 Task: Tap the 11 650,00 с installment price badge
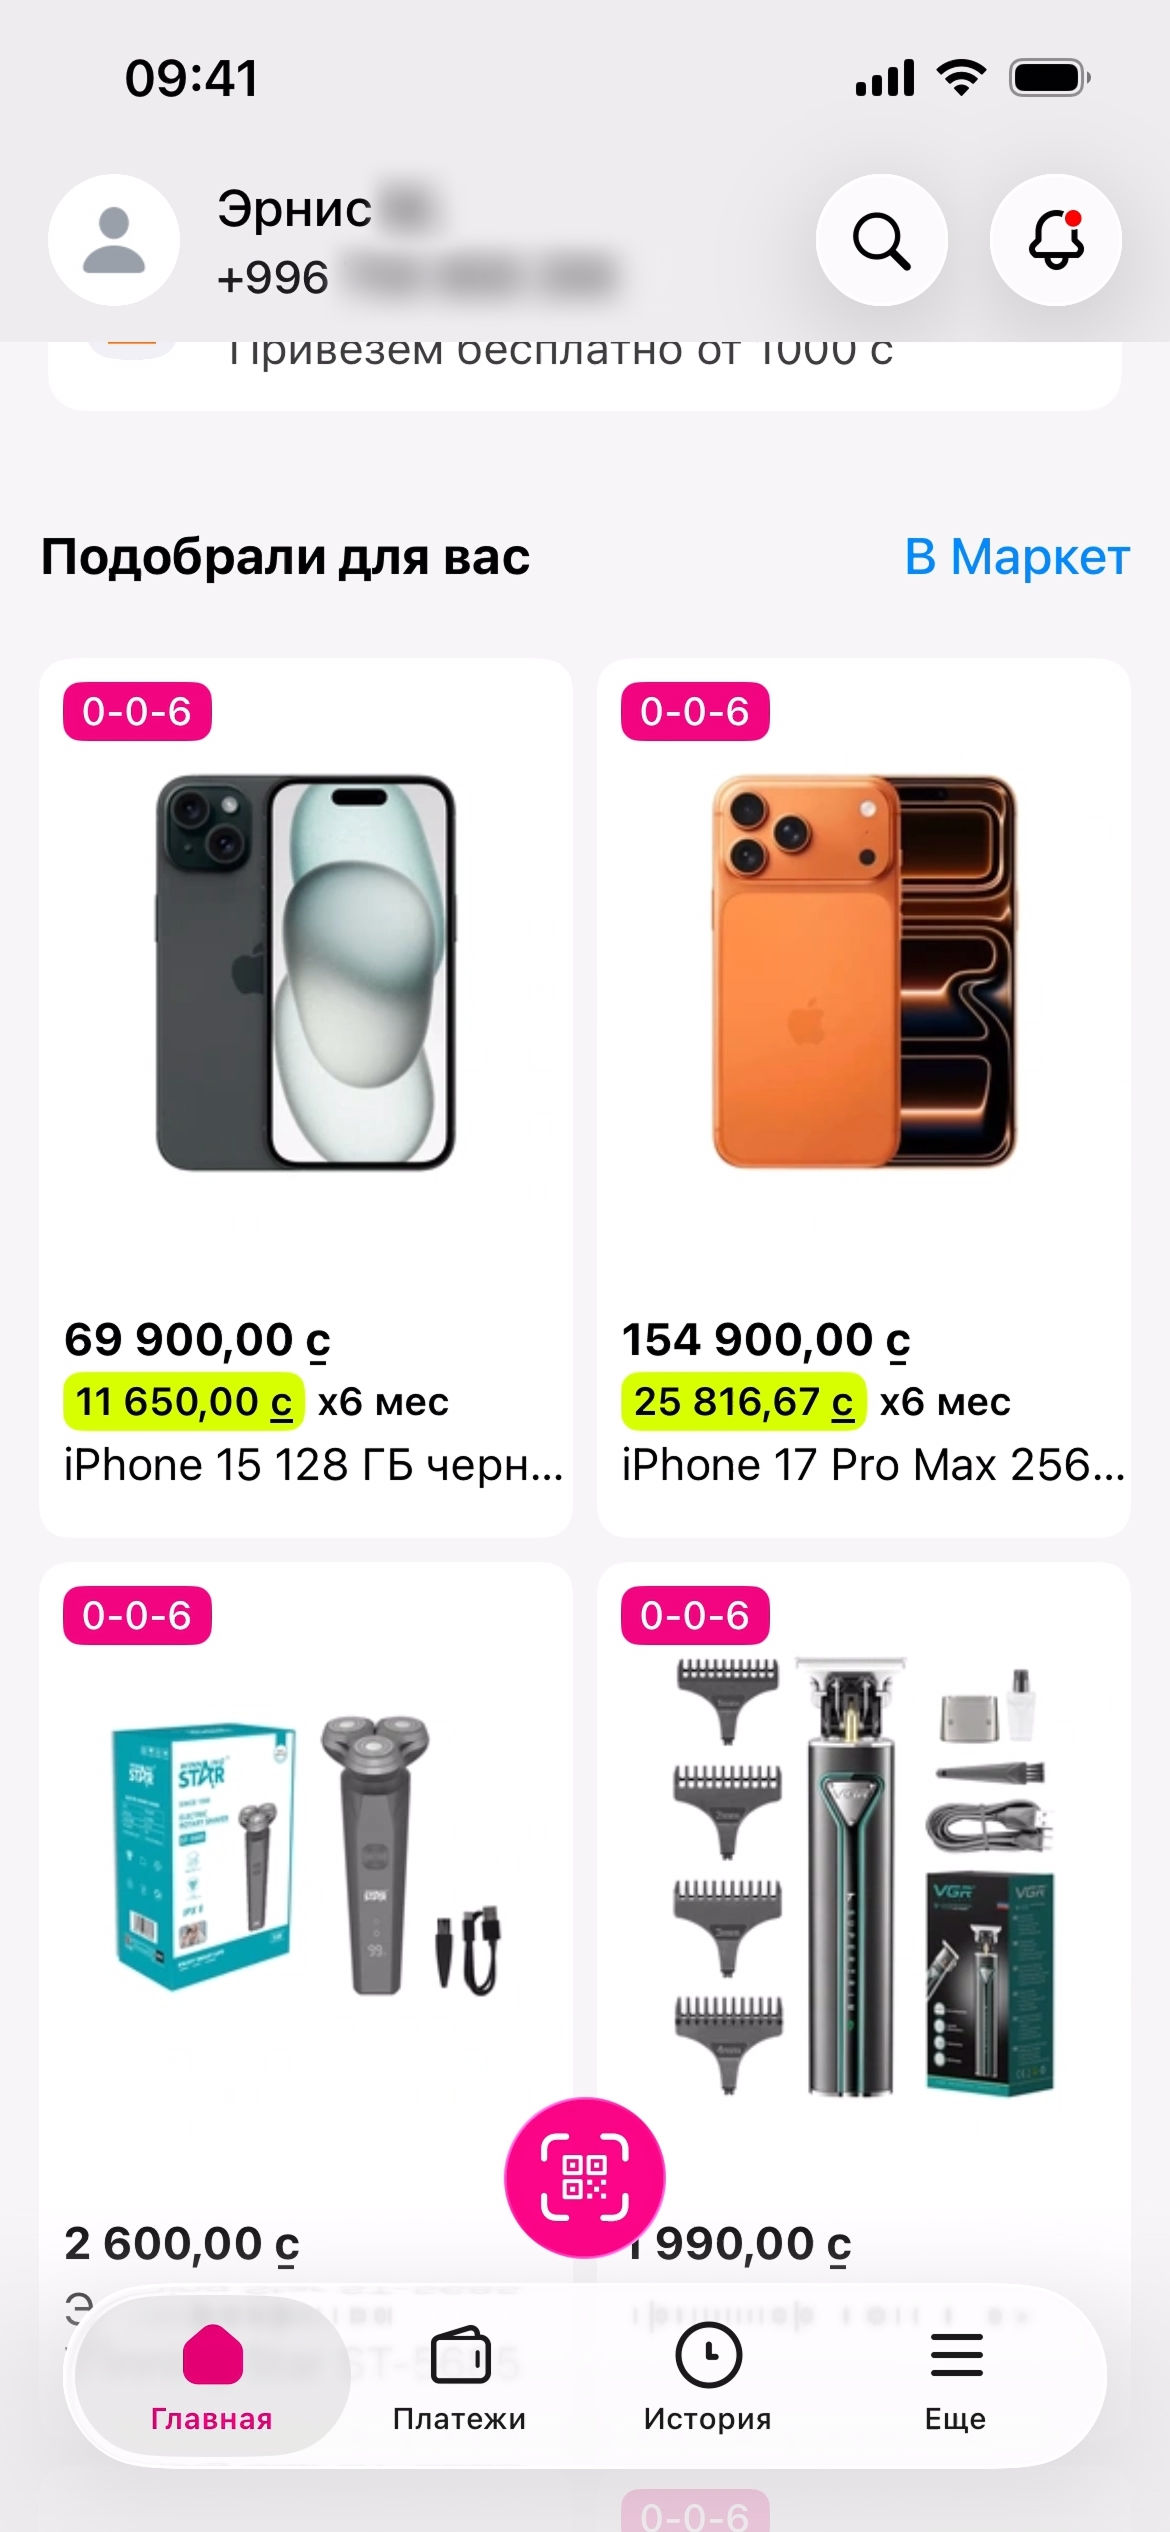(x=184, y=1402)
